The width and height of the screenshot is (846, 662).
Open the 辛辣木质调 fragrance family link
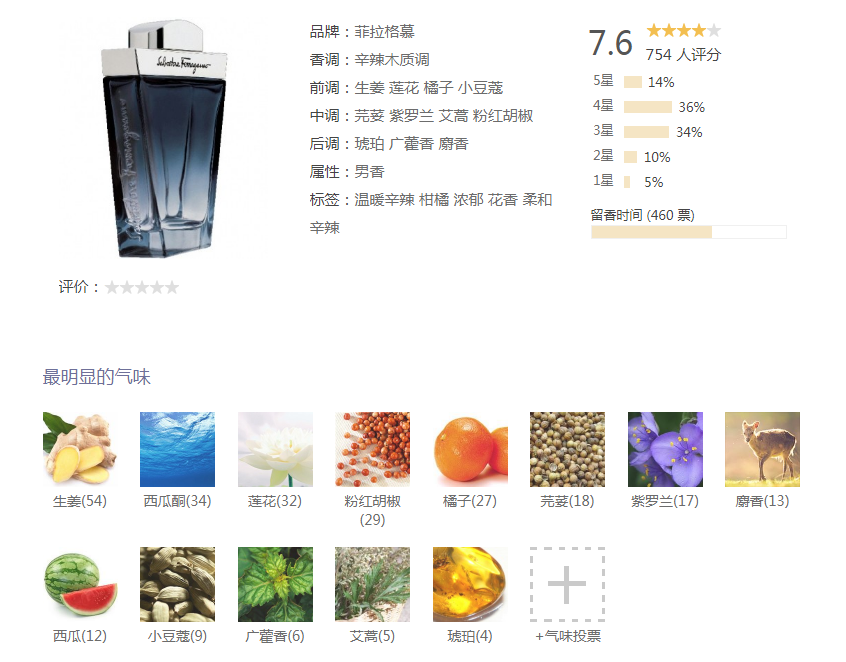click(392, 60)
